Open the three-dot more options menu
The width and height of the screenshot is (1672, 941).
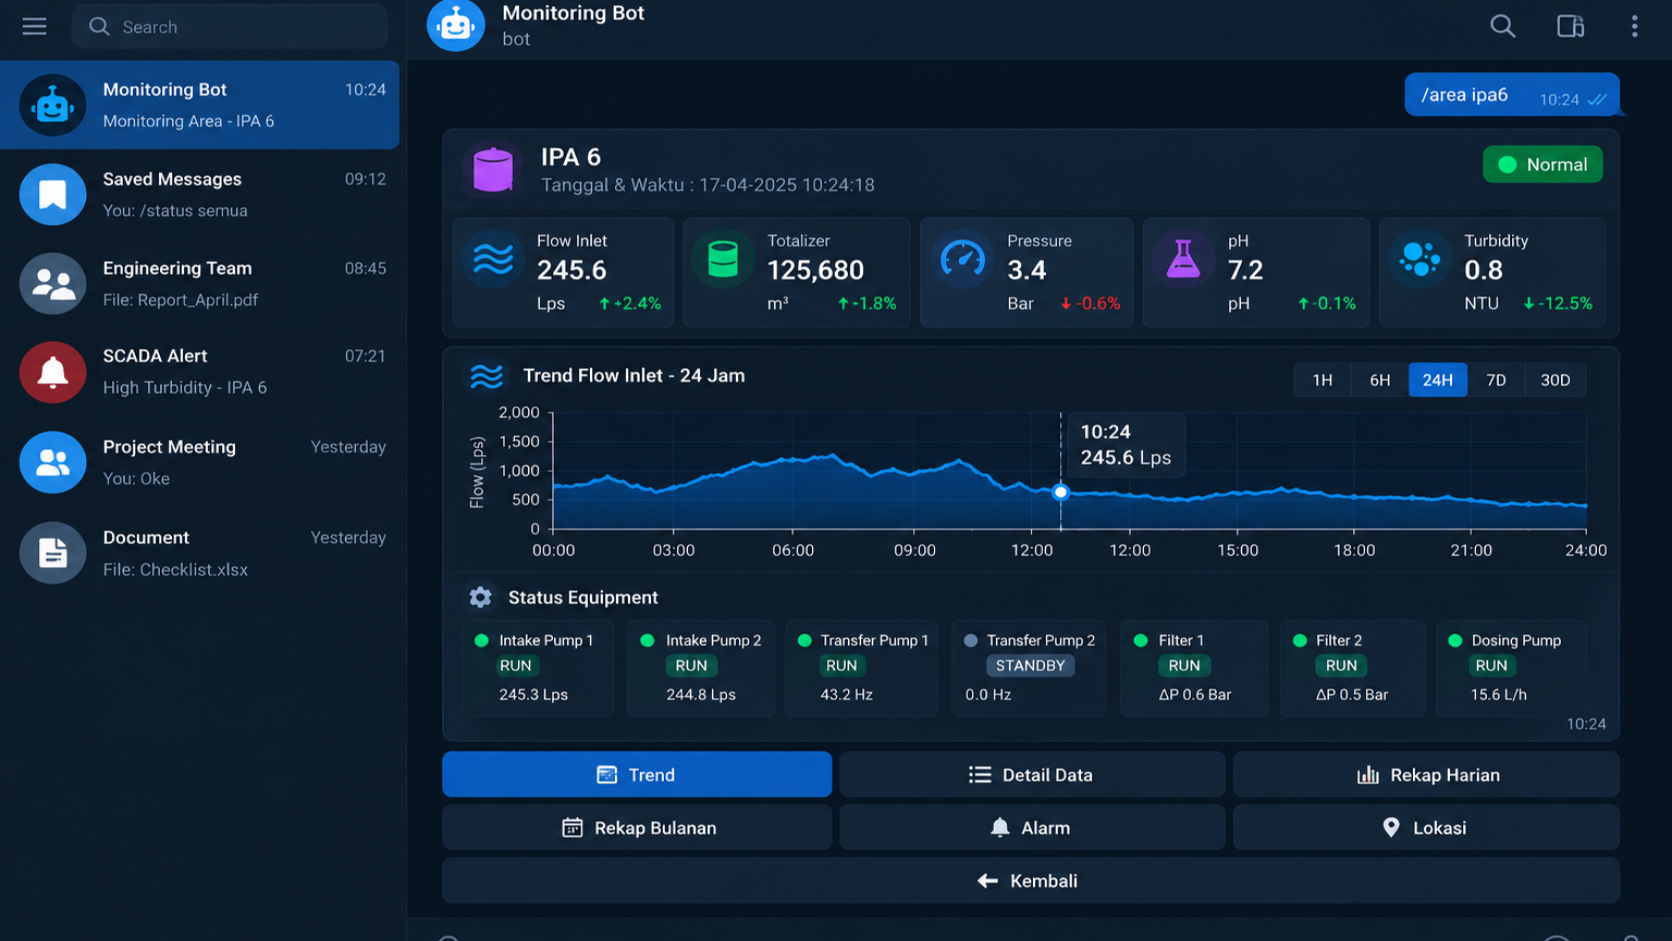tap(1634, 26)
